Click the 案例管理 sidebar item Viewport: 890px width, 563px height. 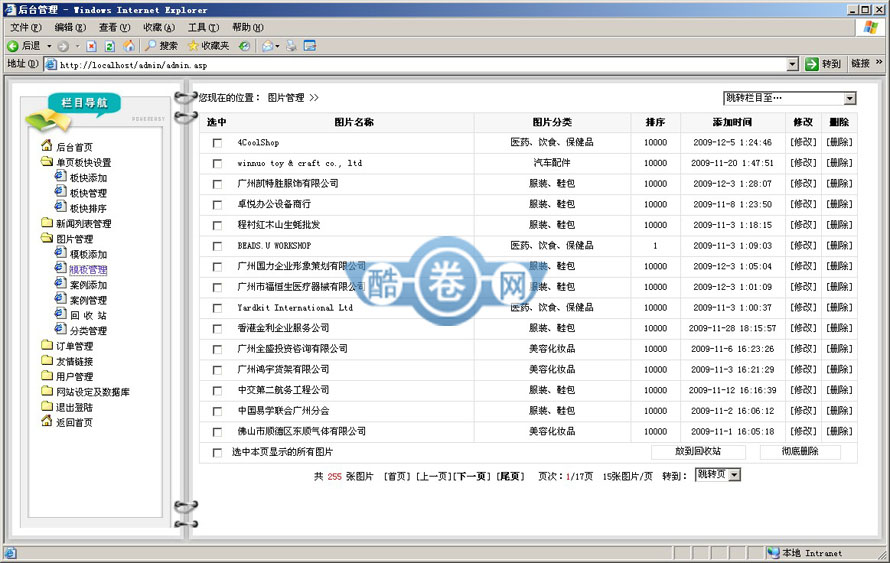click(88, 300)
